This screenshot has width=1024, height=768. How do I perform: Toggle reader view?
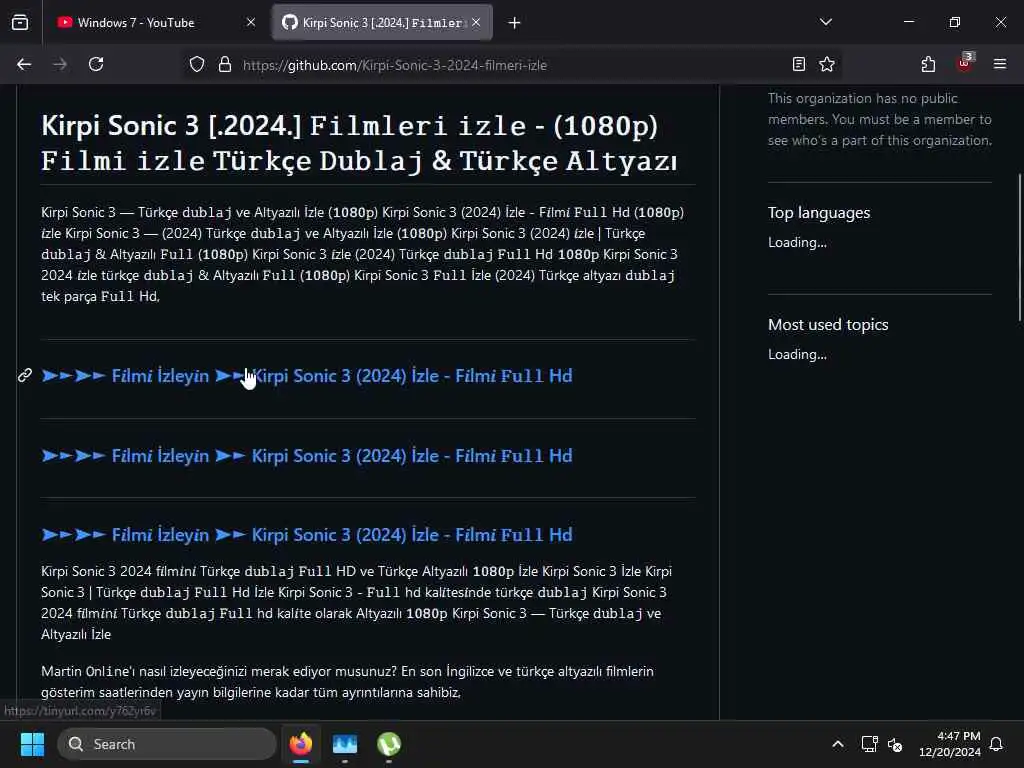pyautogui.click(x=798, y=64)
